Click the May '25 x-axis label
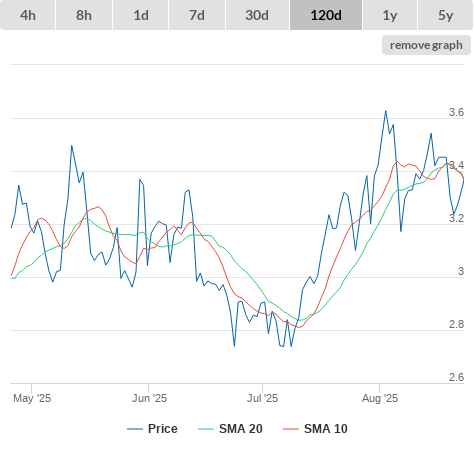Image resolution: width=474 pixels, height=455 pixels. click(x=32, y=398)
